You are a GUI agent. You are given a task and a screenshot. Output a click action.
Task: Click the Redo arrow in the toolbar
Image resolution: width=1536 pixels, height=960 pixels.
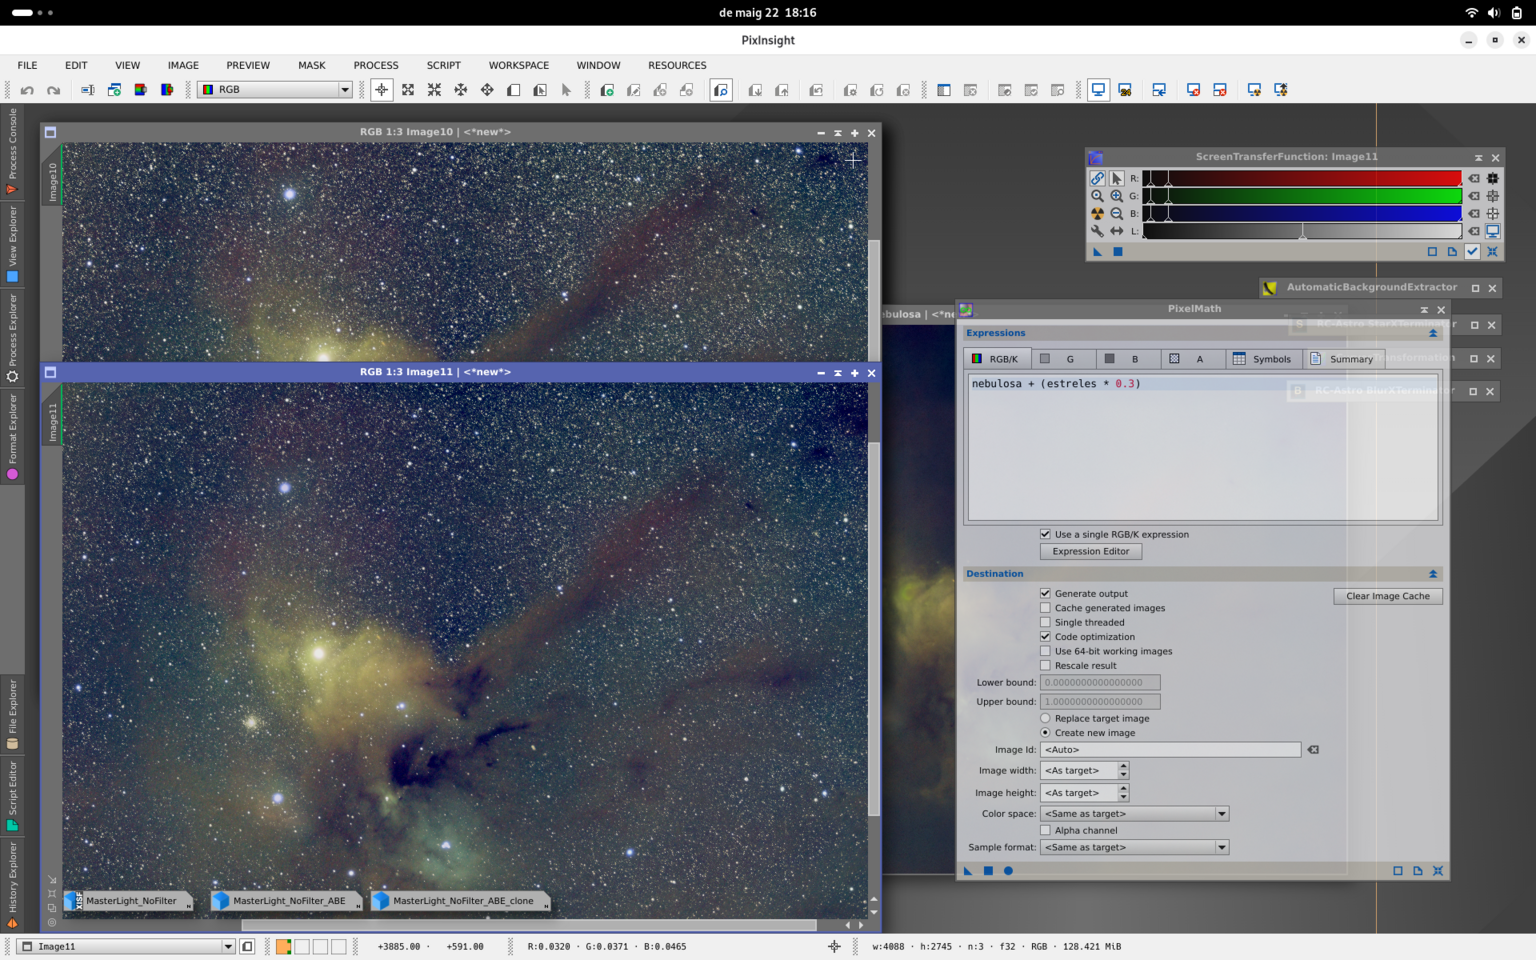pos(53,90)
